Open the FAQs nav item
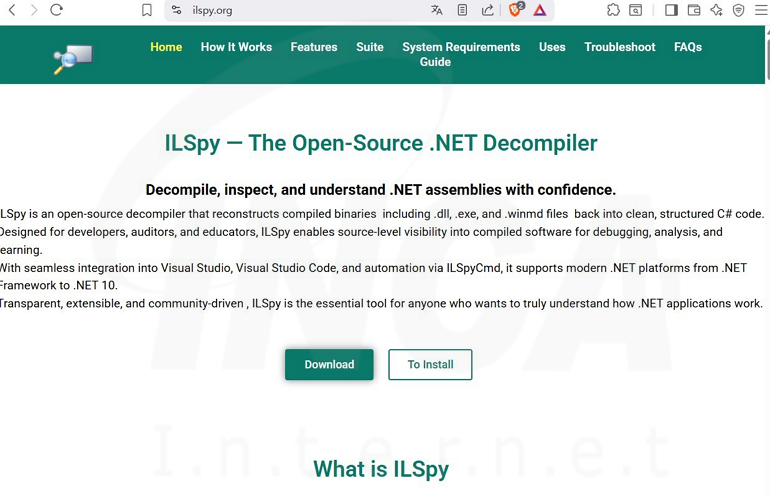770x496 pixels. pyautogui.click(x=688, y=47)
